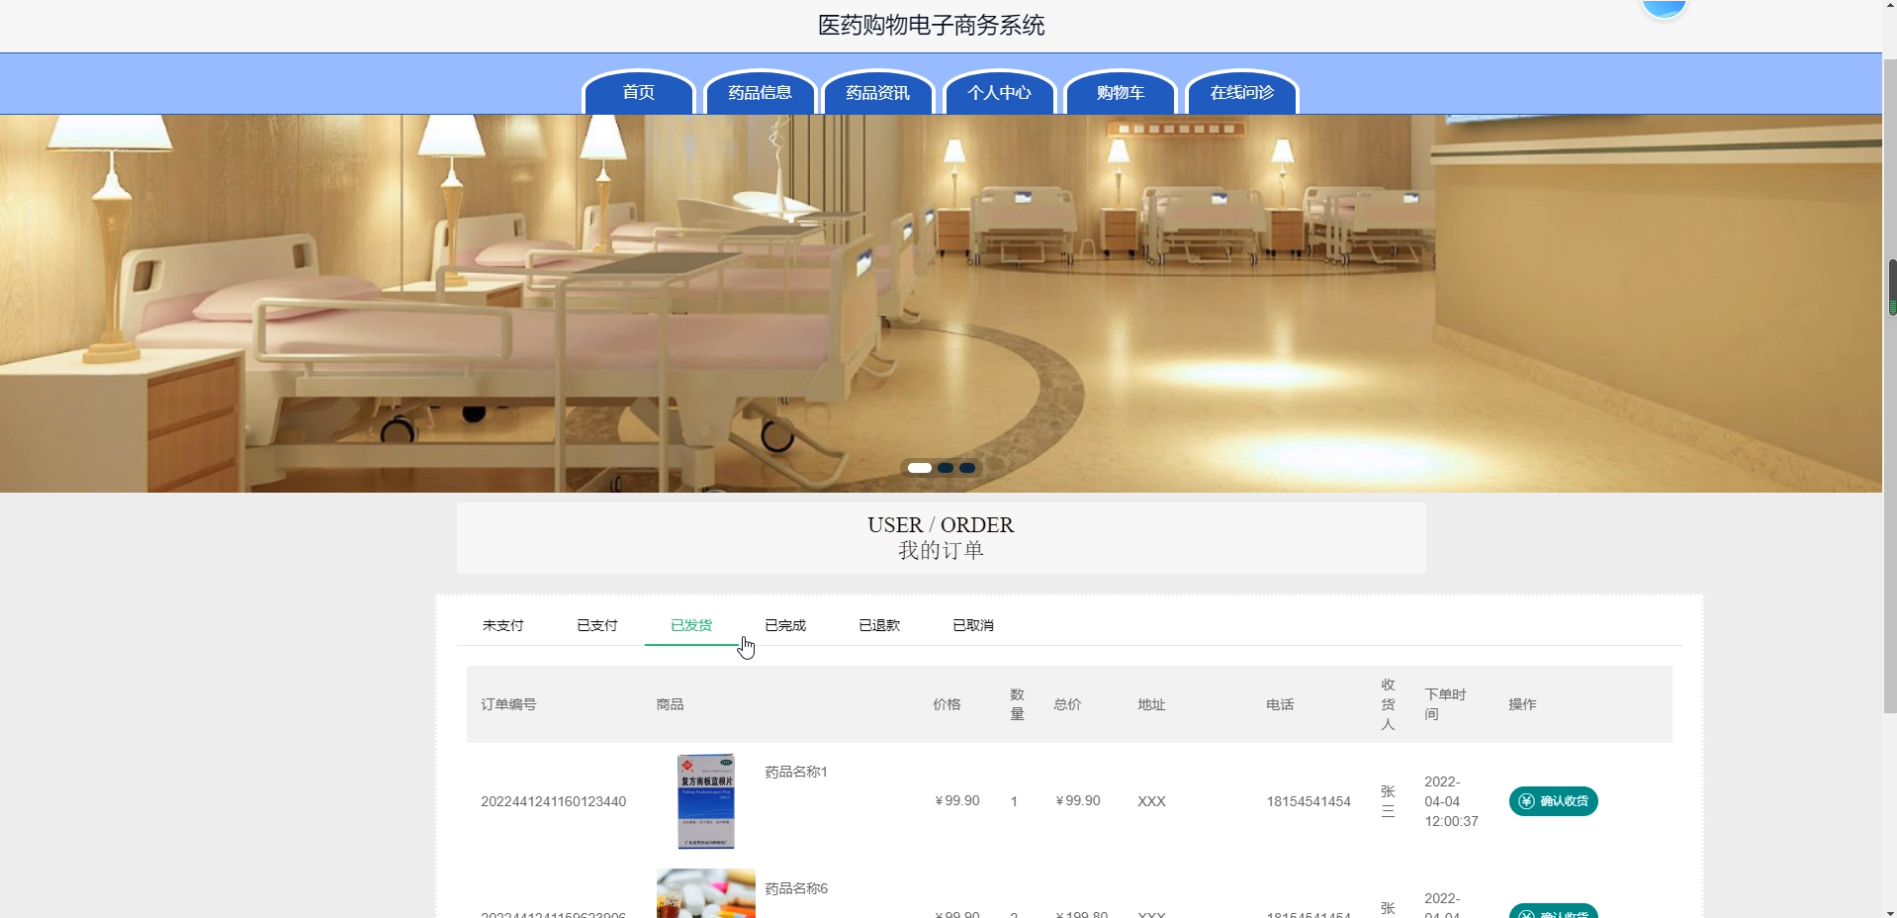The width and height of the screenshot is (1897, 918).
Task: Click the 我的订单 heading
Action: pyautogui.click(x=941, y=550)
